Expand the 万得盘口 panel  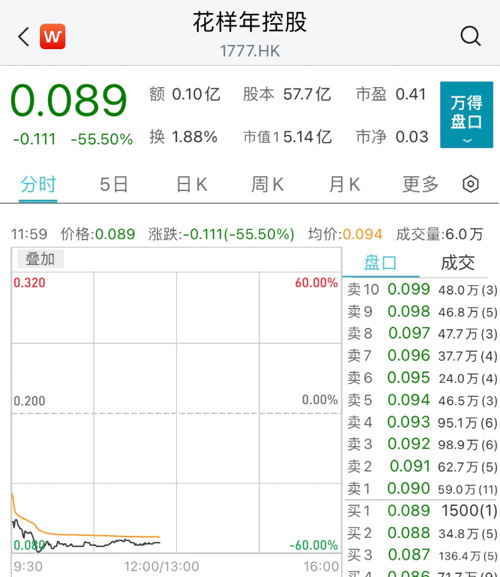click(467, 115)
